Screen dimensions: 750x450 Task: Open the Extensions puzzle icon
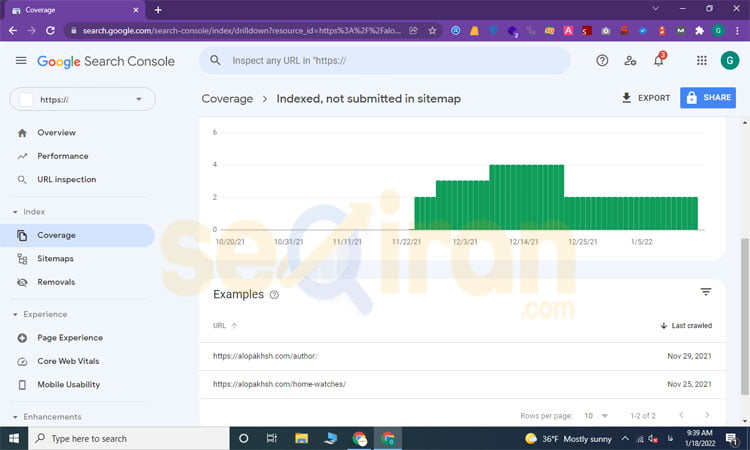click(x=699, y=31)
